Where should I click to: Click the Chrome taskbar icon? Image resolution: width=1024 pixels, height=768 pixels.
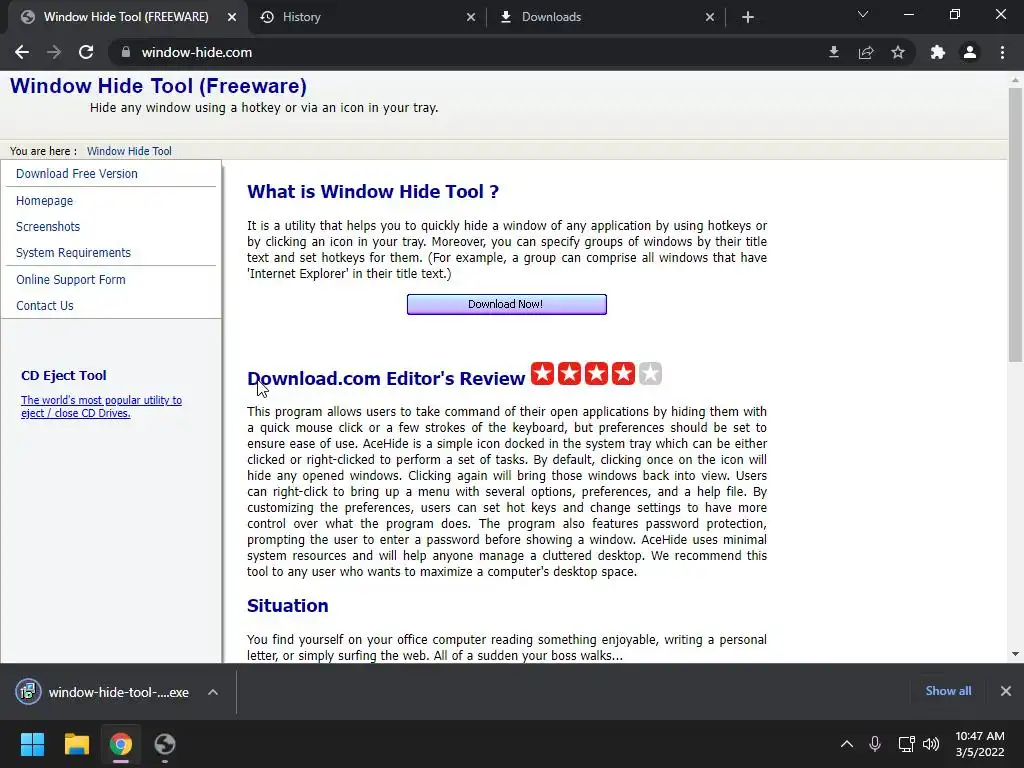coord(121,744)
